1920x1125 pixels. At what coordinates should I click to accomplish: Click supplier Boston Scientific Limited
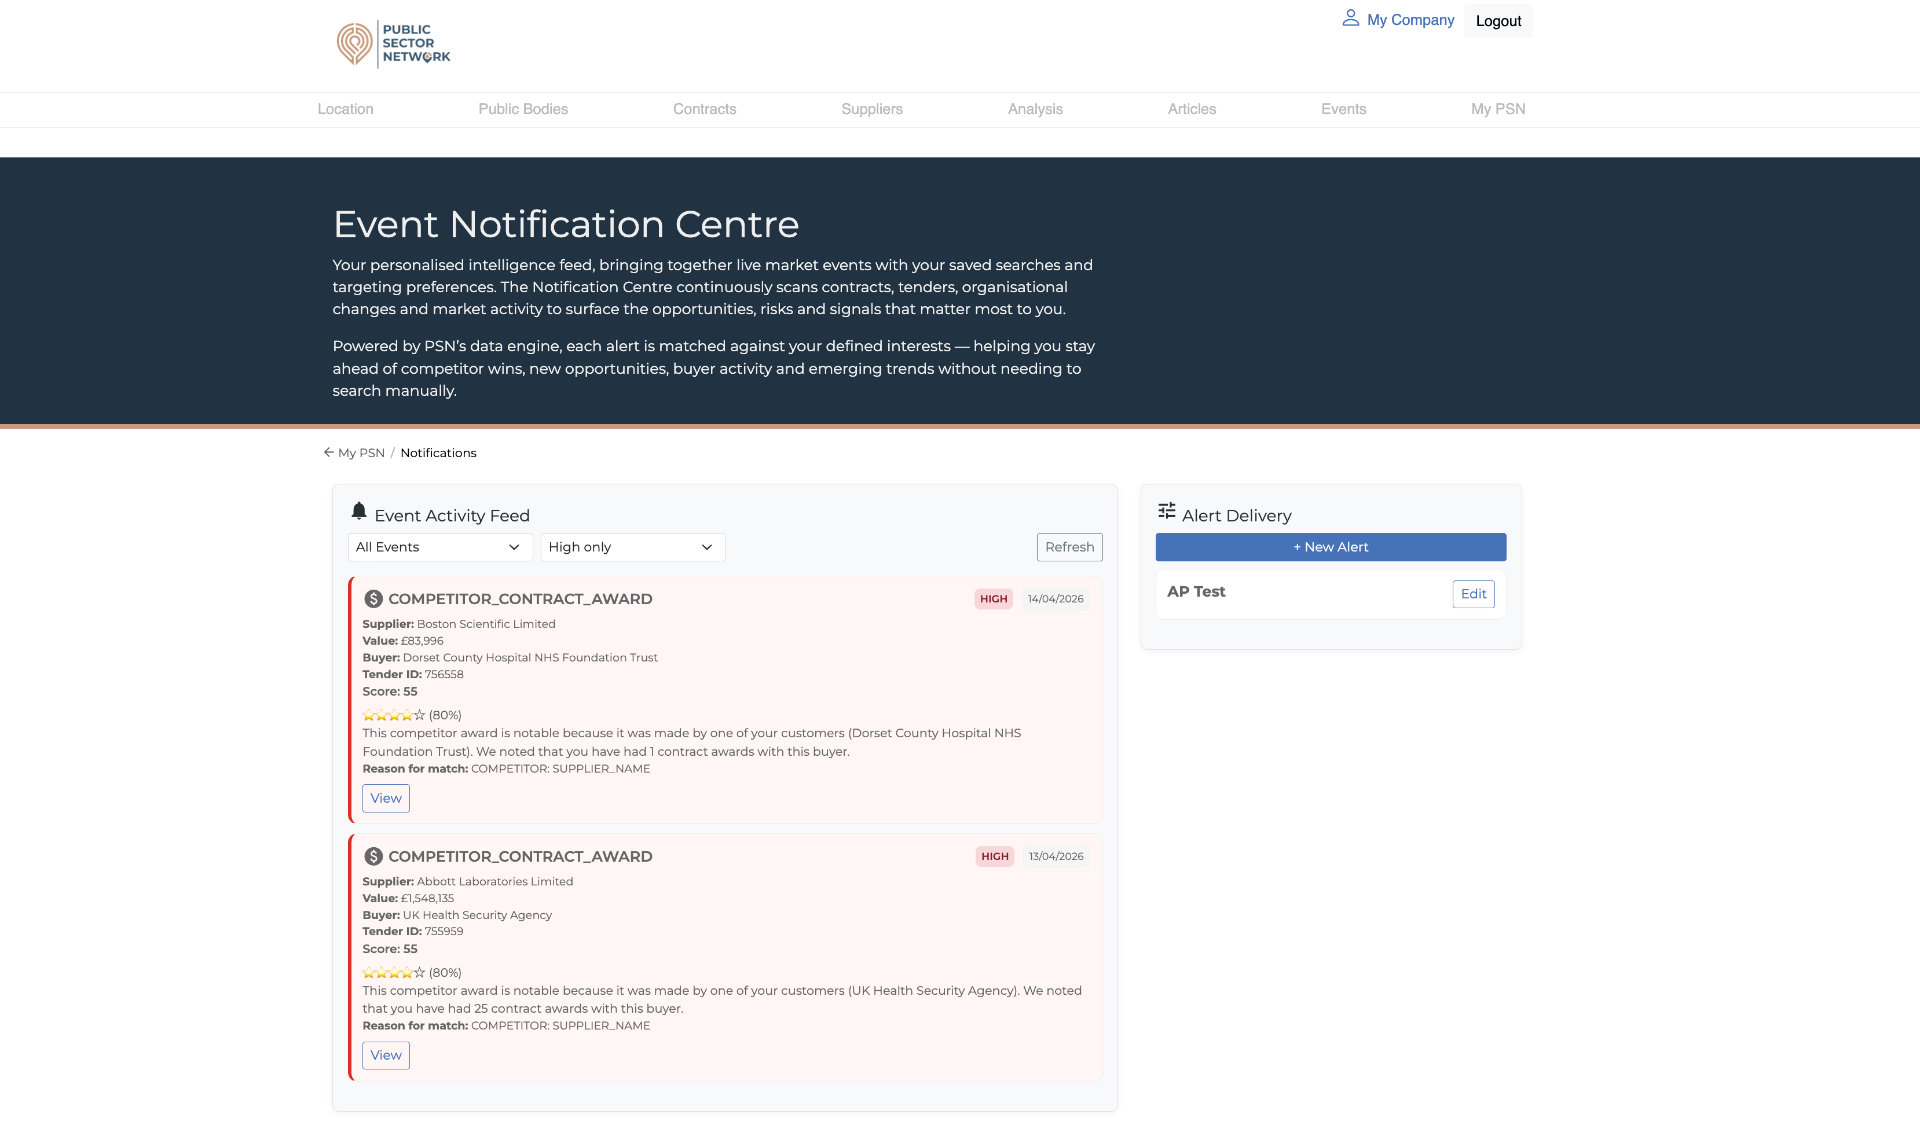point(486,624)
